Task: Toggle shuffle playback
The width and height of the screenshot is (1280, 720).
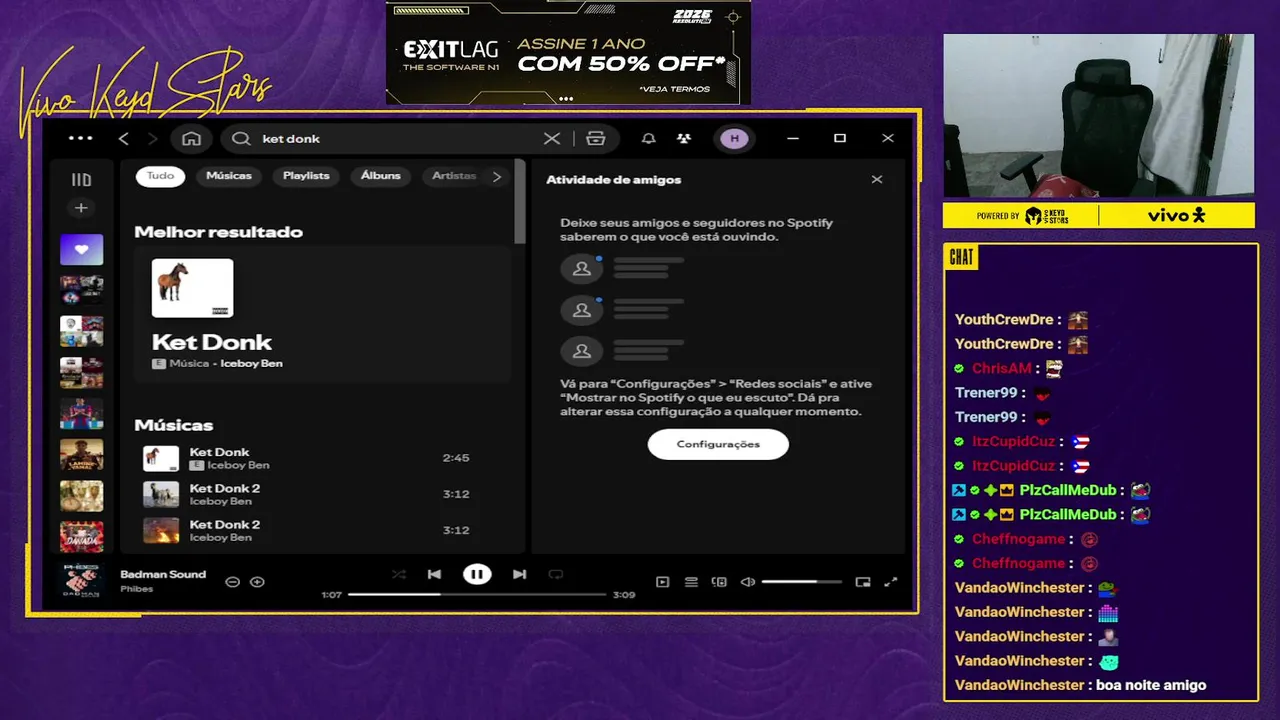Action: (399, 574)
